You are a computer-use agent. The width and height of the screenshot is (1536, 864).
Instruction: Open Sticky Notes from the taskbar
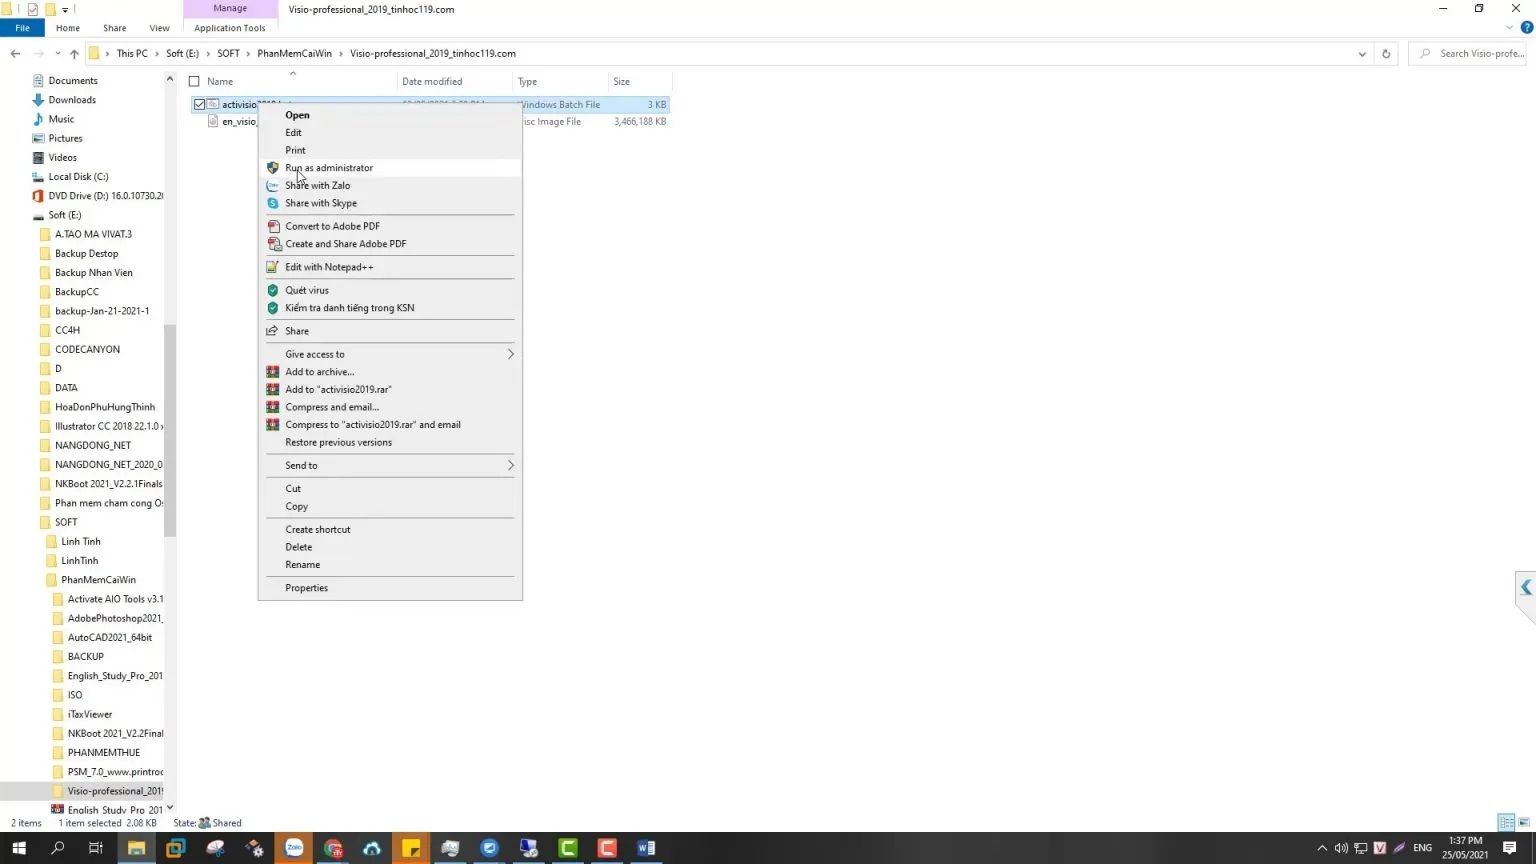(x=411, y=848)
